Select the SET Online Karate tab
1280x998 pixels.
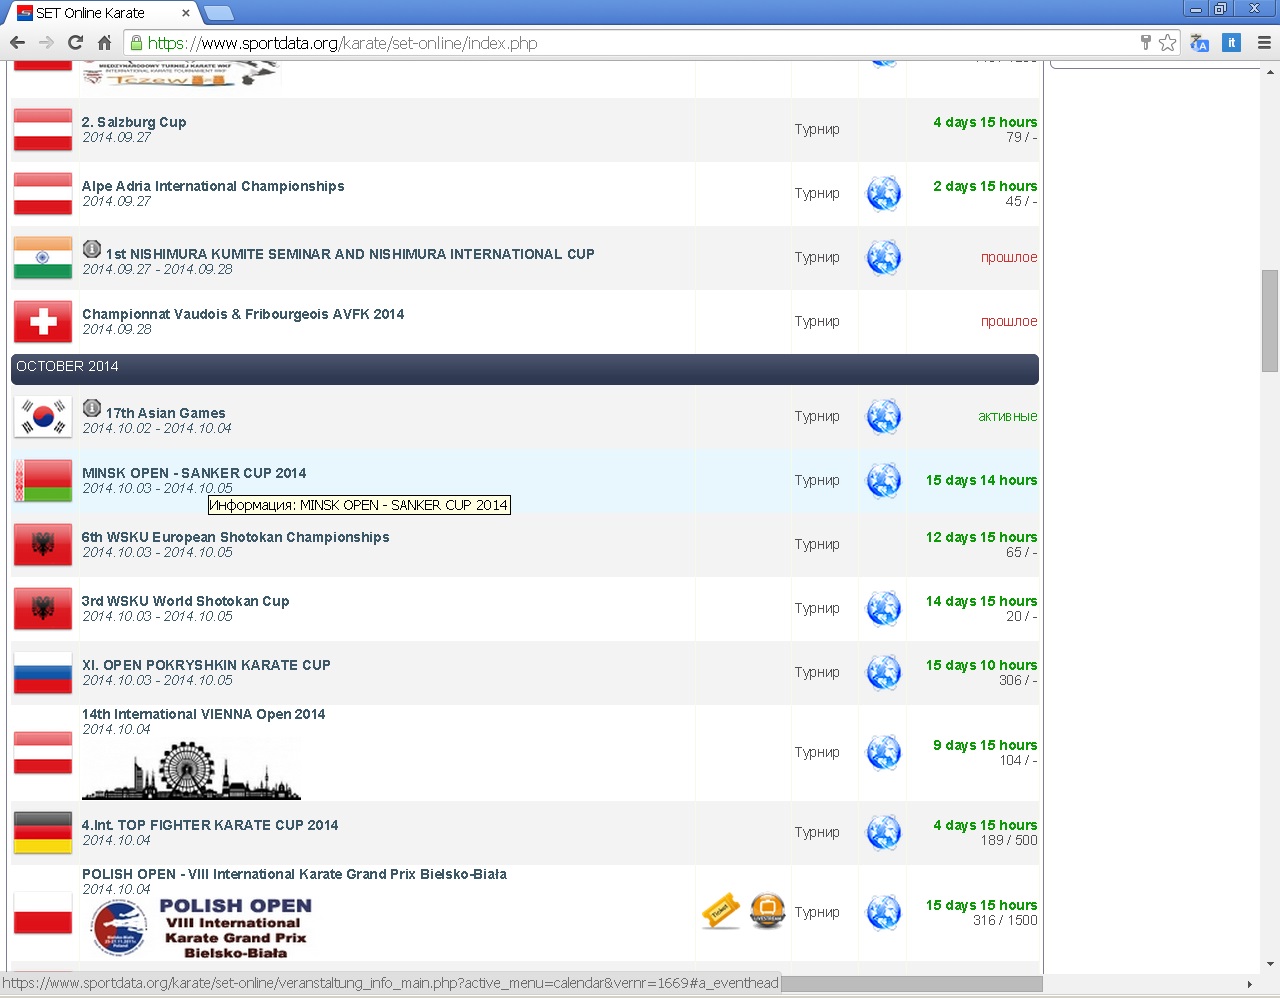point(97,13)
